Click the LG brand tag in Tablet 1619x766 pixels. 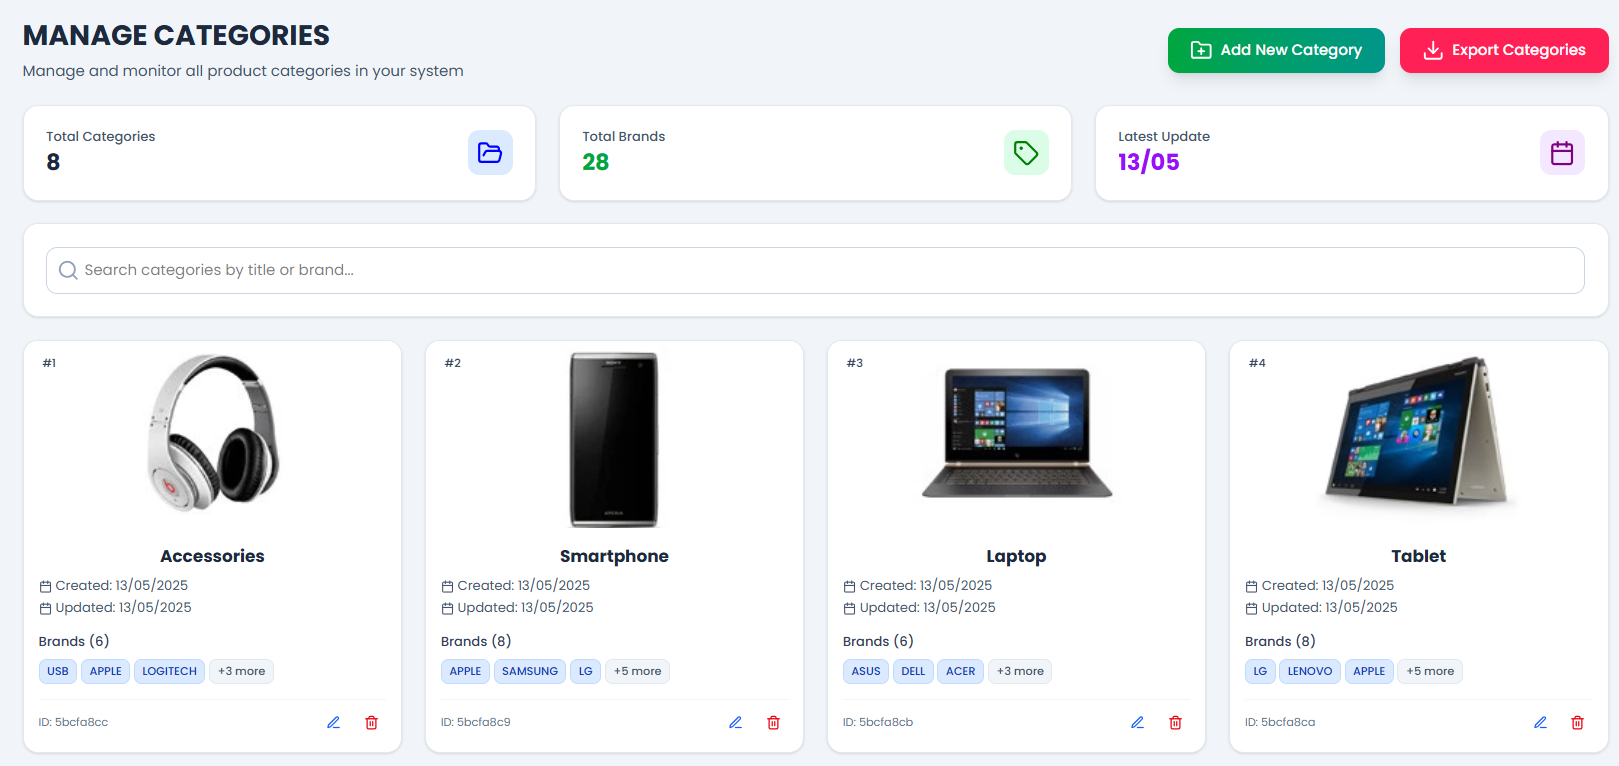click(x=1260, y=671)
